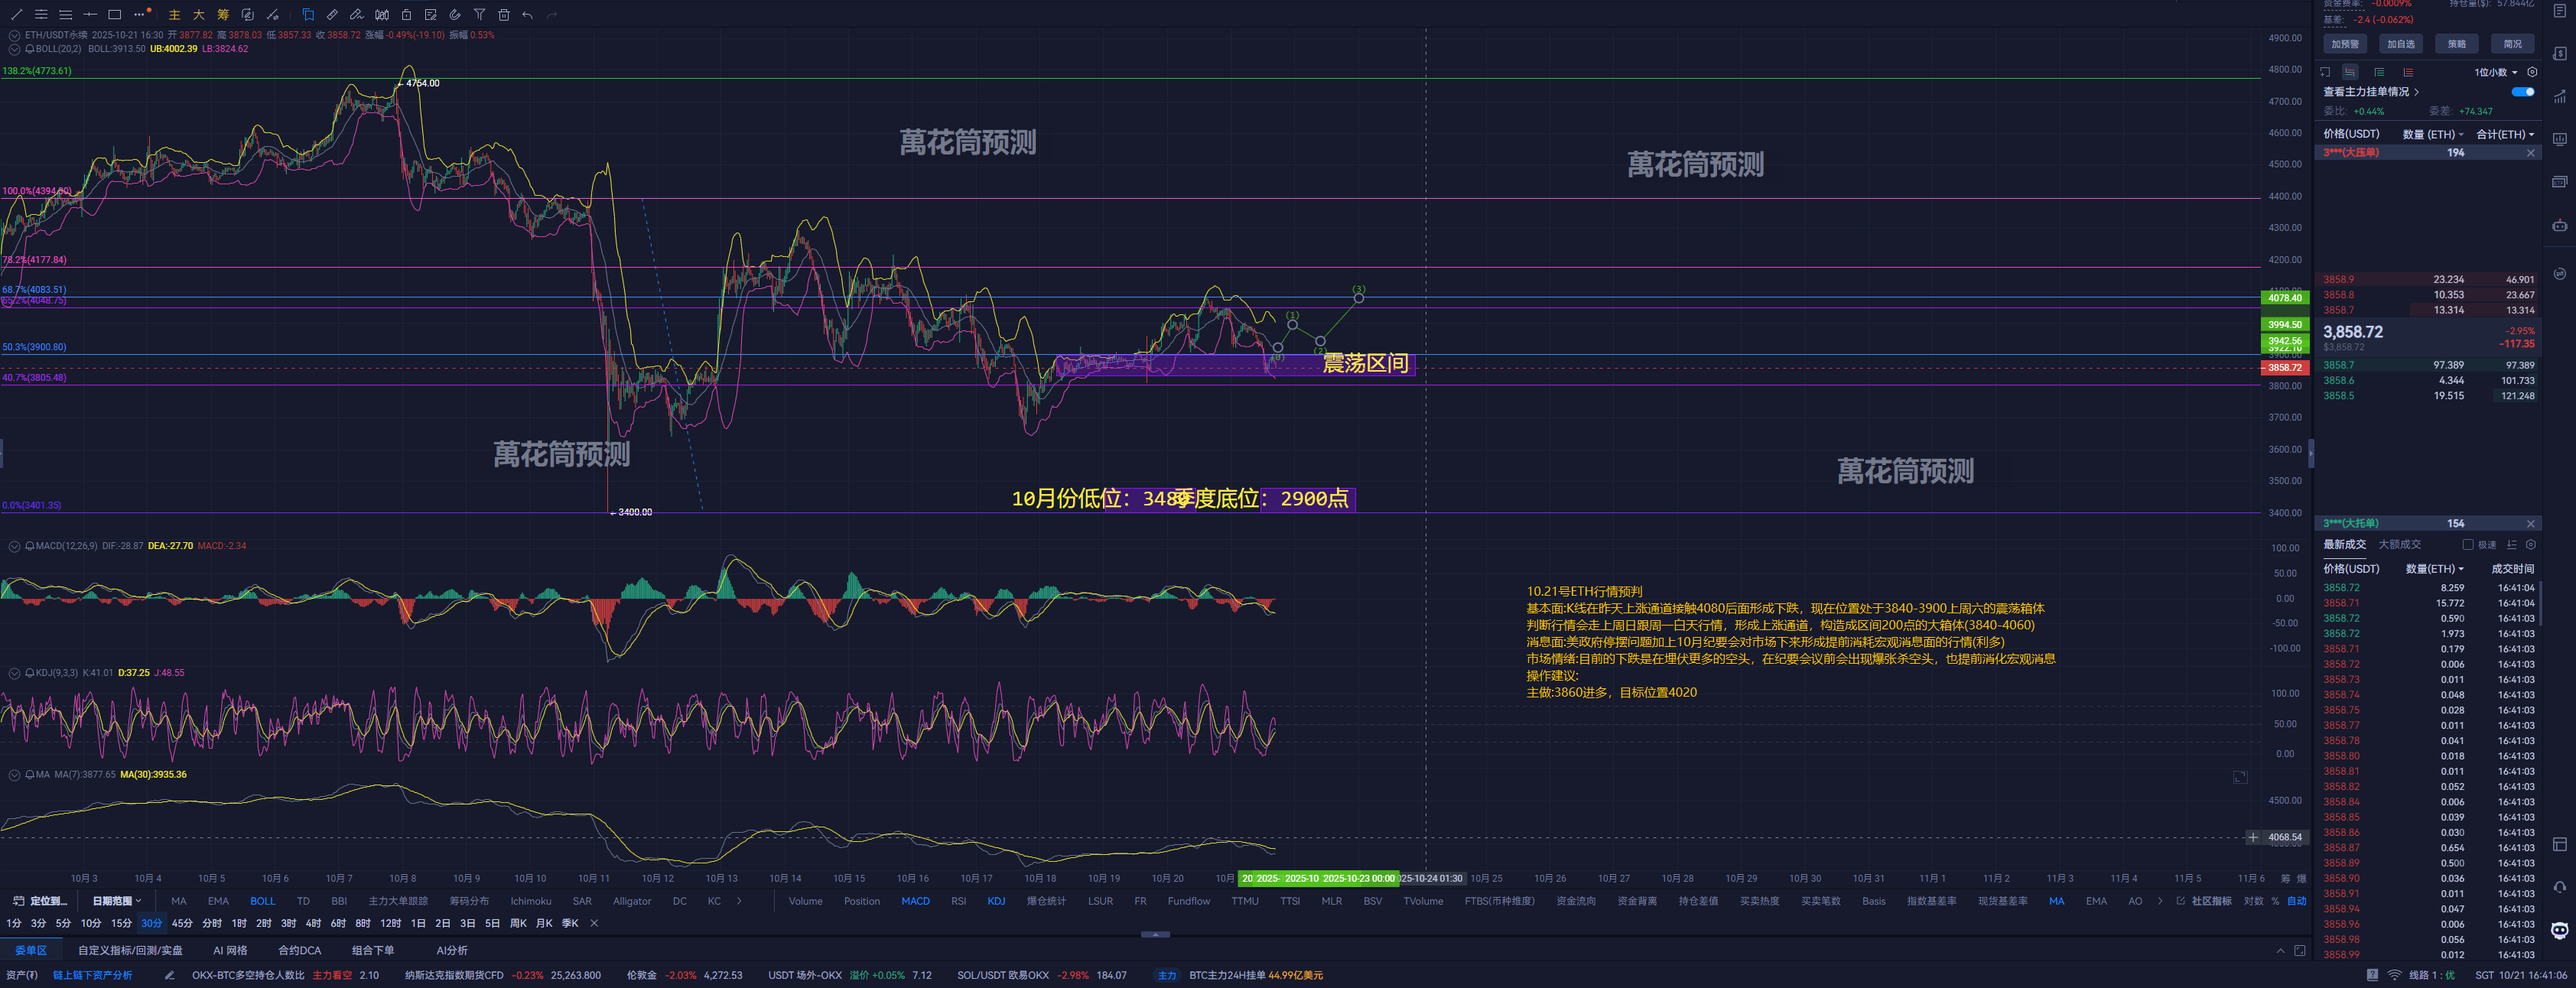Click the ruler measure tool icon

pyautogui.click(x=332, y=14)
